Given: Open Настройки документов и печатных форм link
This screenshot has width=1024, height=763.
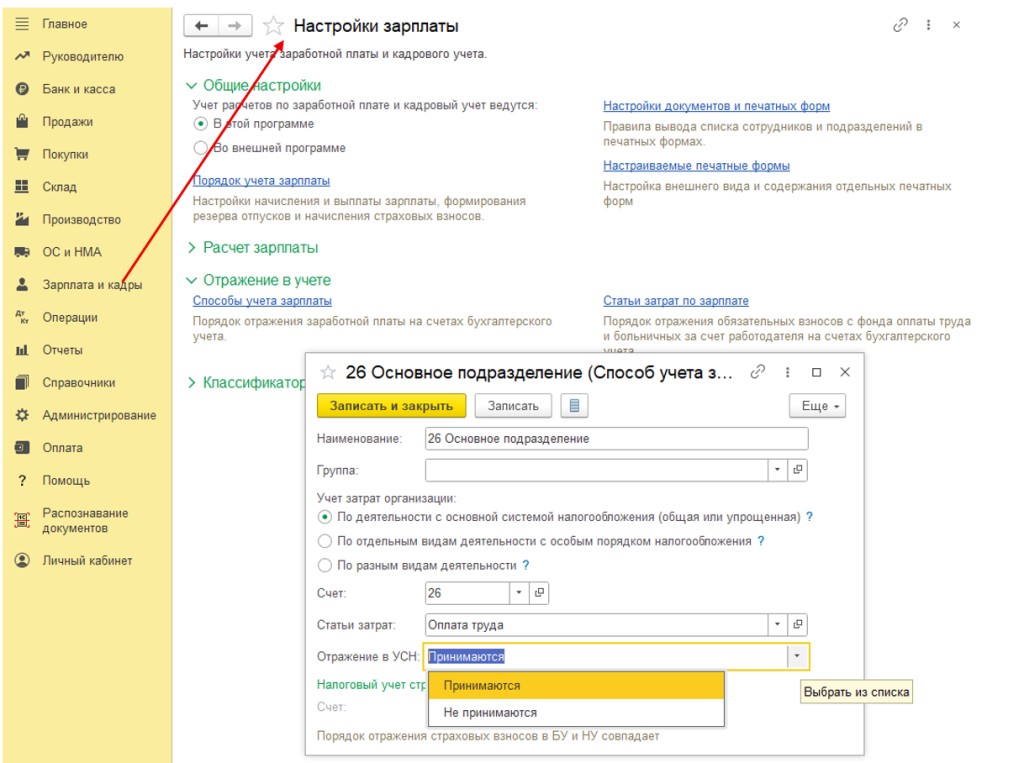Looking at the screenshot, I should (x=716, y=106).
